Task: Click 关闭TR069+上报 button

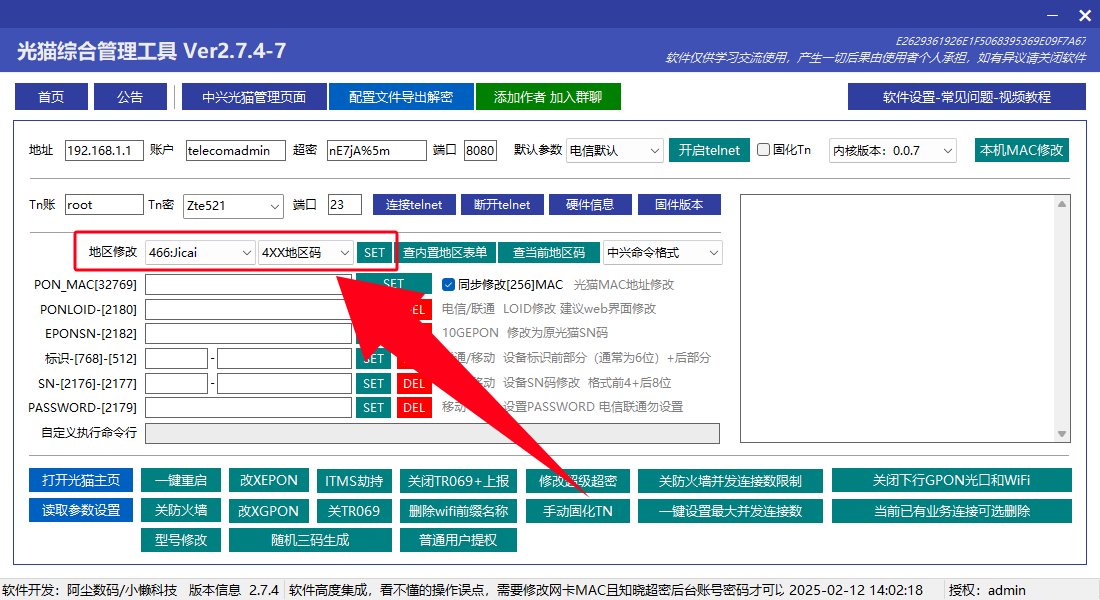Action: click(459, 481)
